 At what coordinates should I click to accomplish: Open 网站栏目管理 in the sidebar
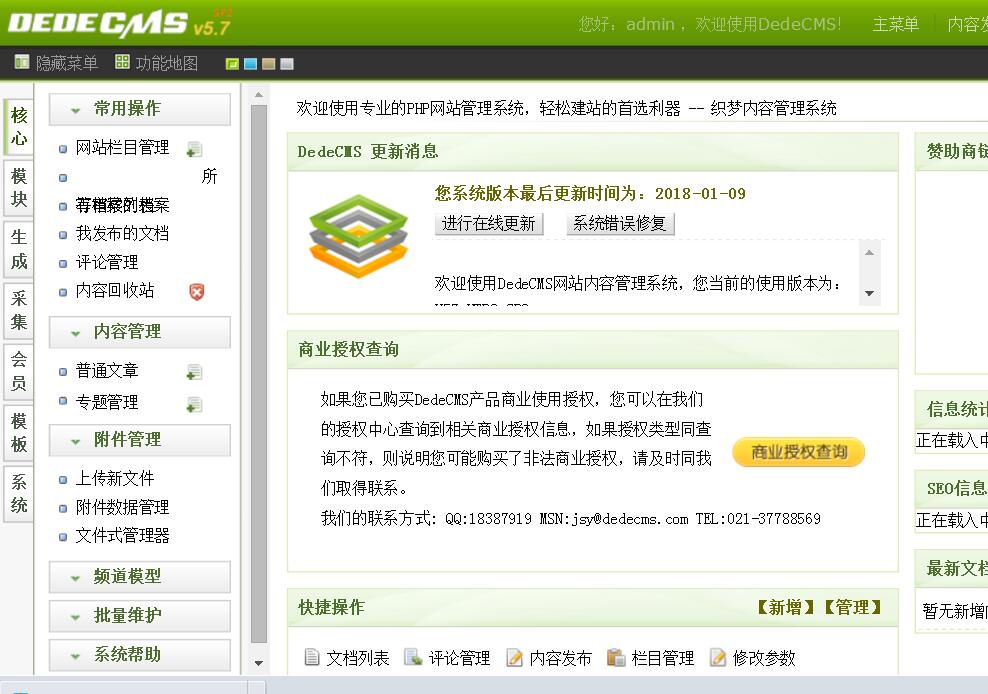(x=122, y=148)
